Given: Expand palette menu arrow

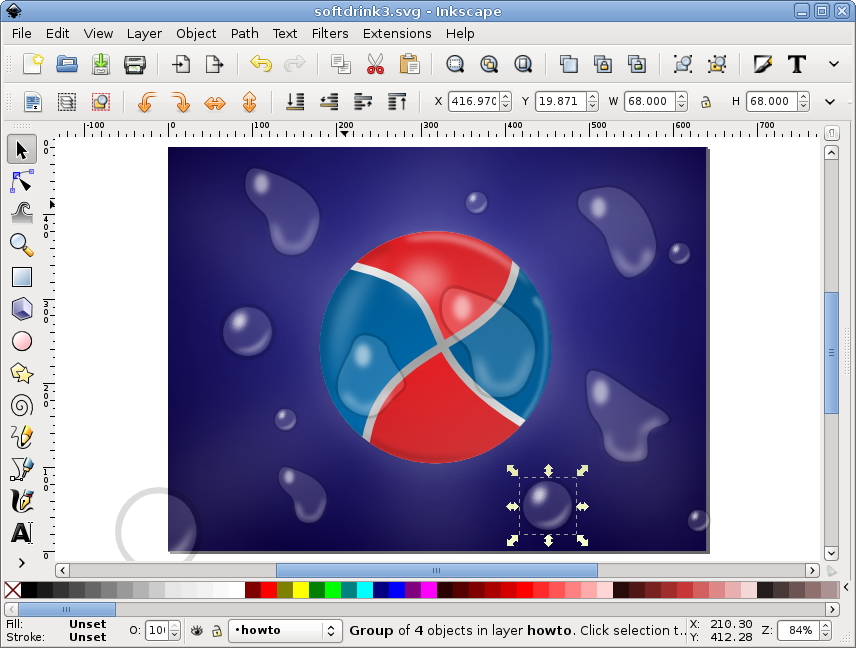Looking at the screenshot, I should pos(846,588).
